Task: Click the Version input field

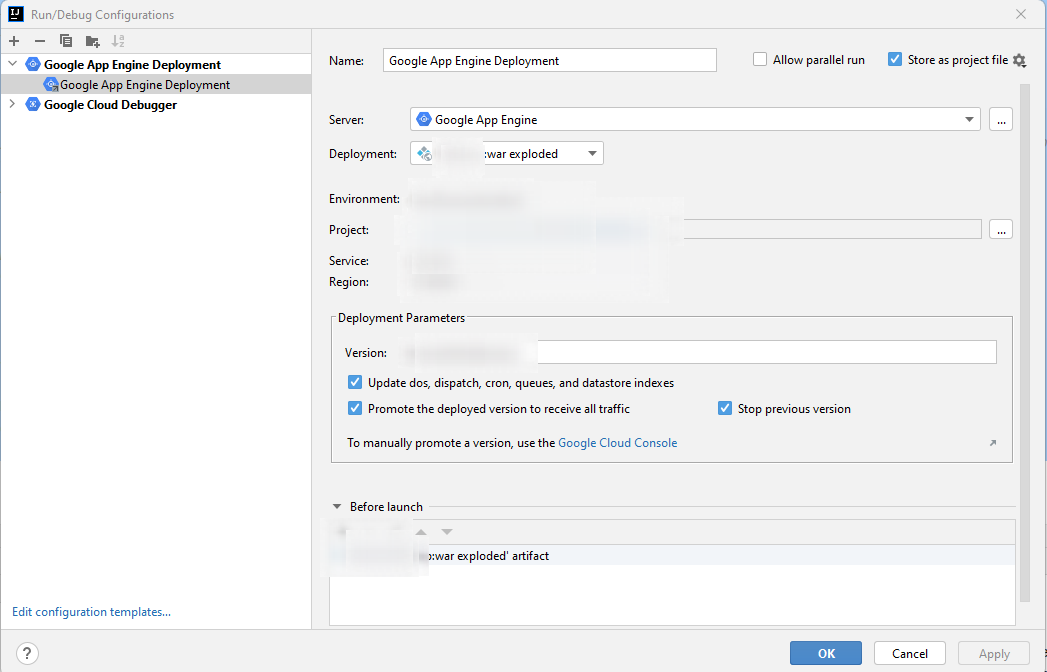Action: pos(700,352)
